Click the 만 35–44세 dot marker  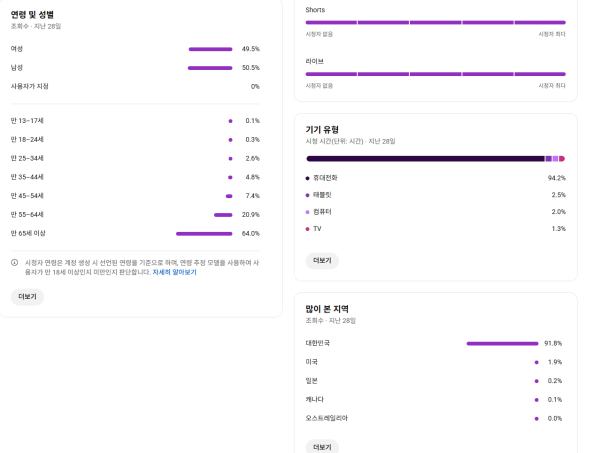230,177
